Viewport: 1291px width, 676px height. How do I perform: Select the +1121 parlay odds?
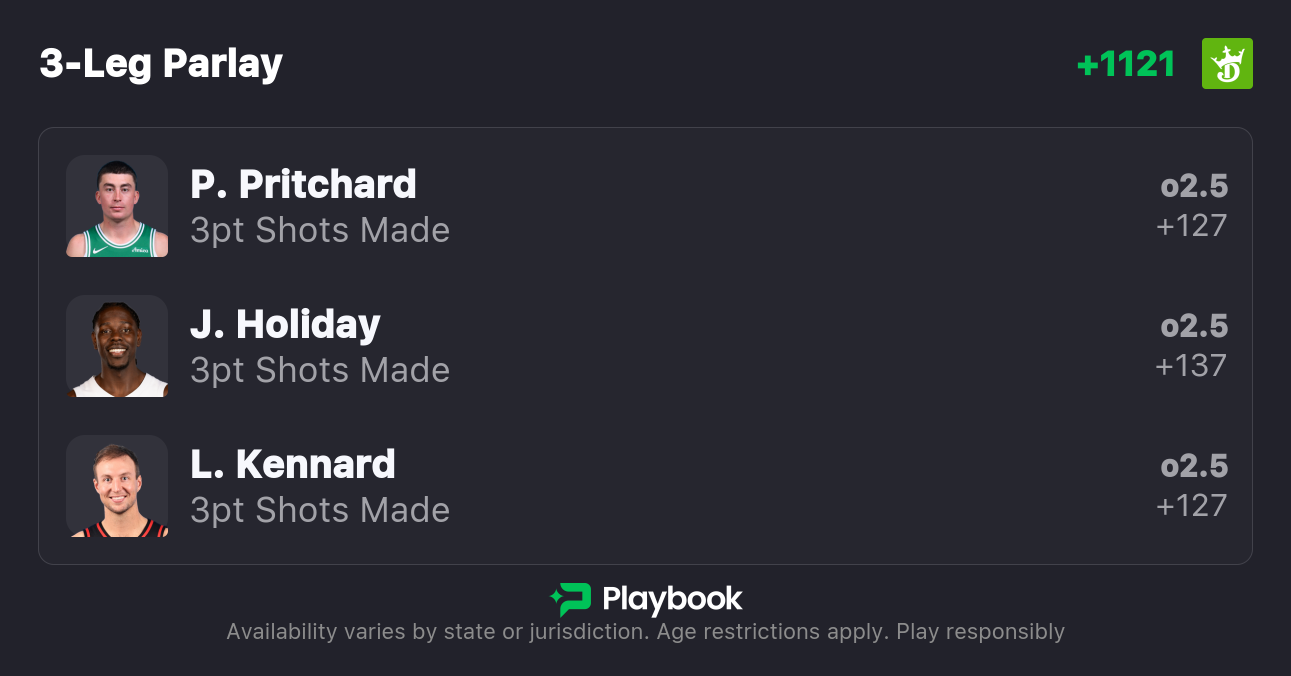1126,64
